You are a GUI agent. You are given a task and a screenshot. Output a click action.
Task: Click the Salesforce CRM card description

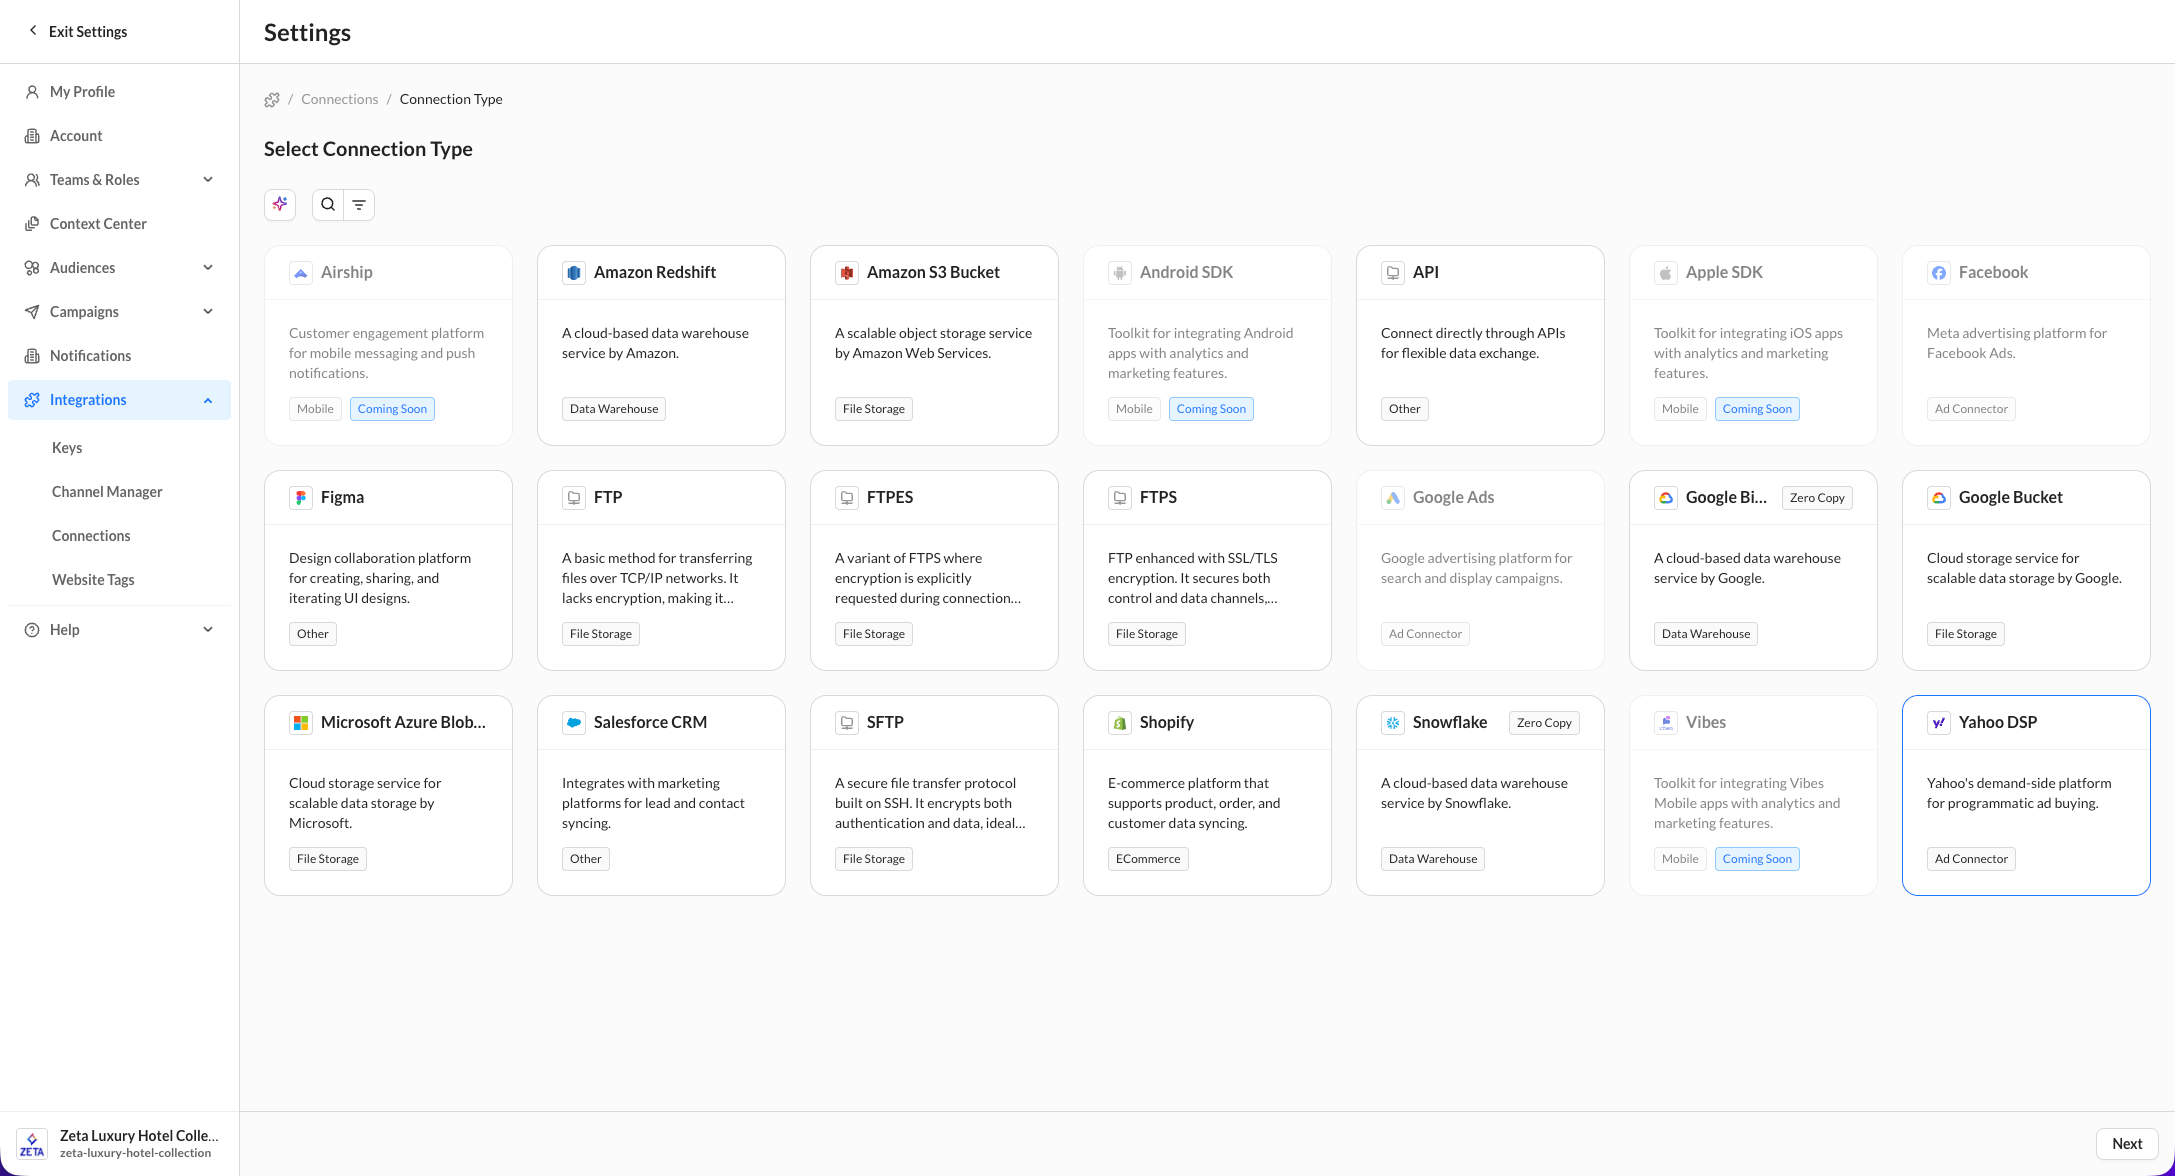(x=653, y=803)
